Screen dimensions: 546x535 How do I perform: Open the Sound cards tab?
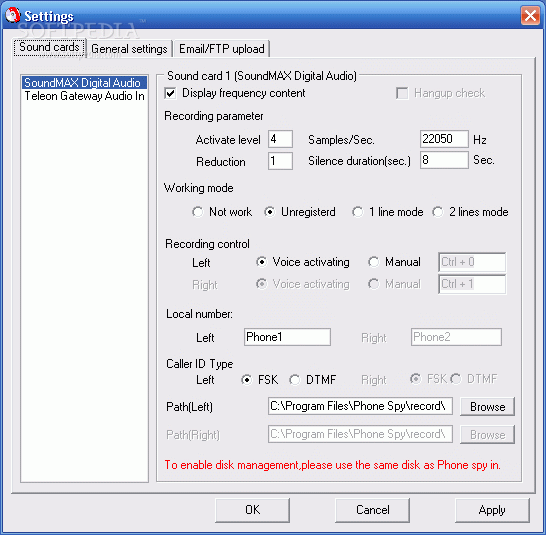(x=49, y=47)
